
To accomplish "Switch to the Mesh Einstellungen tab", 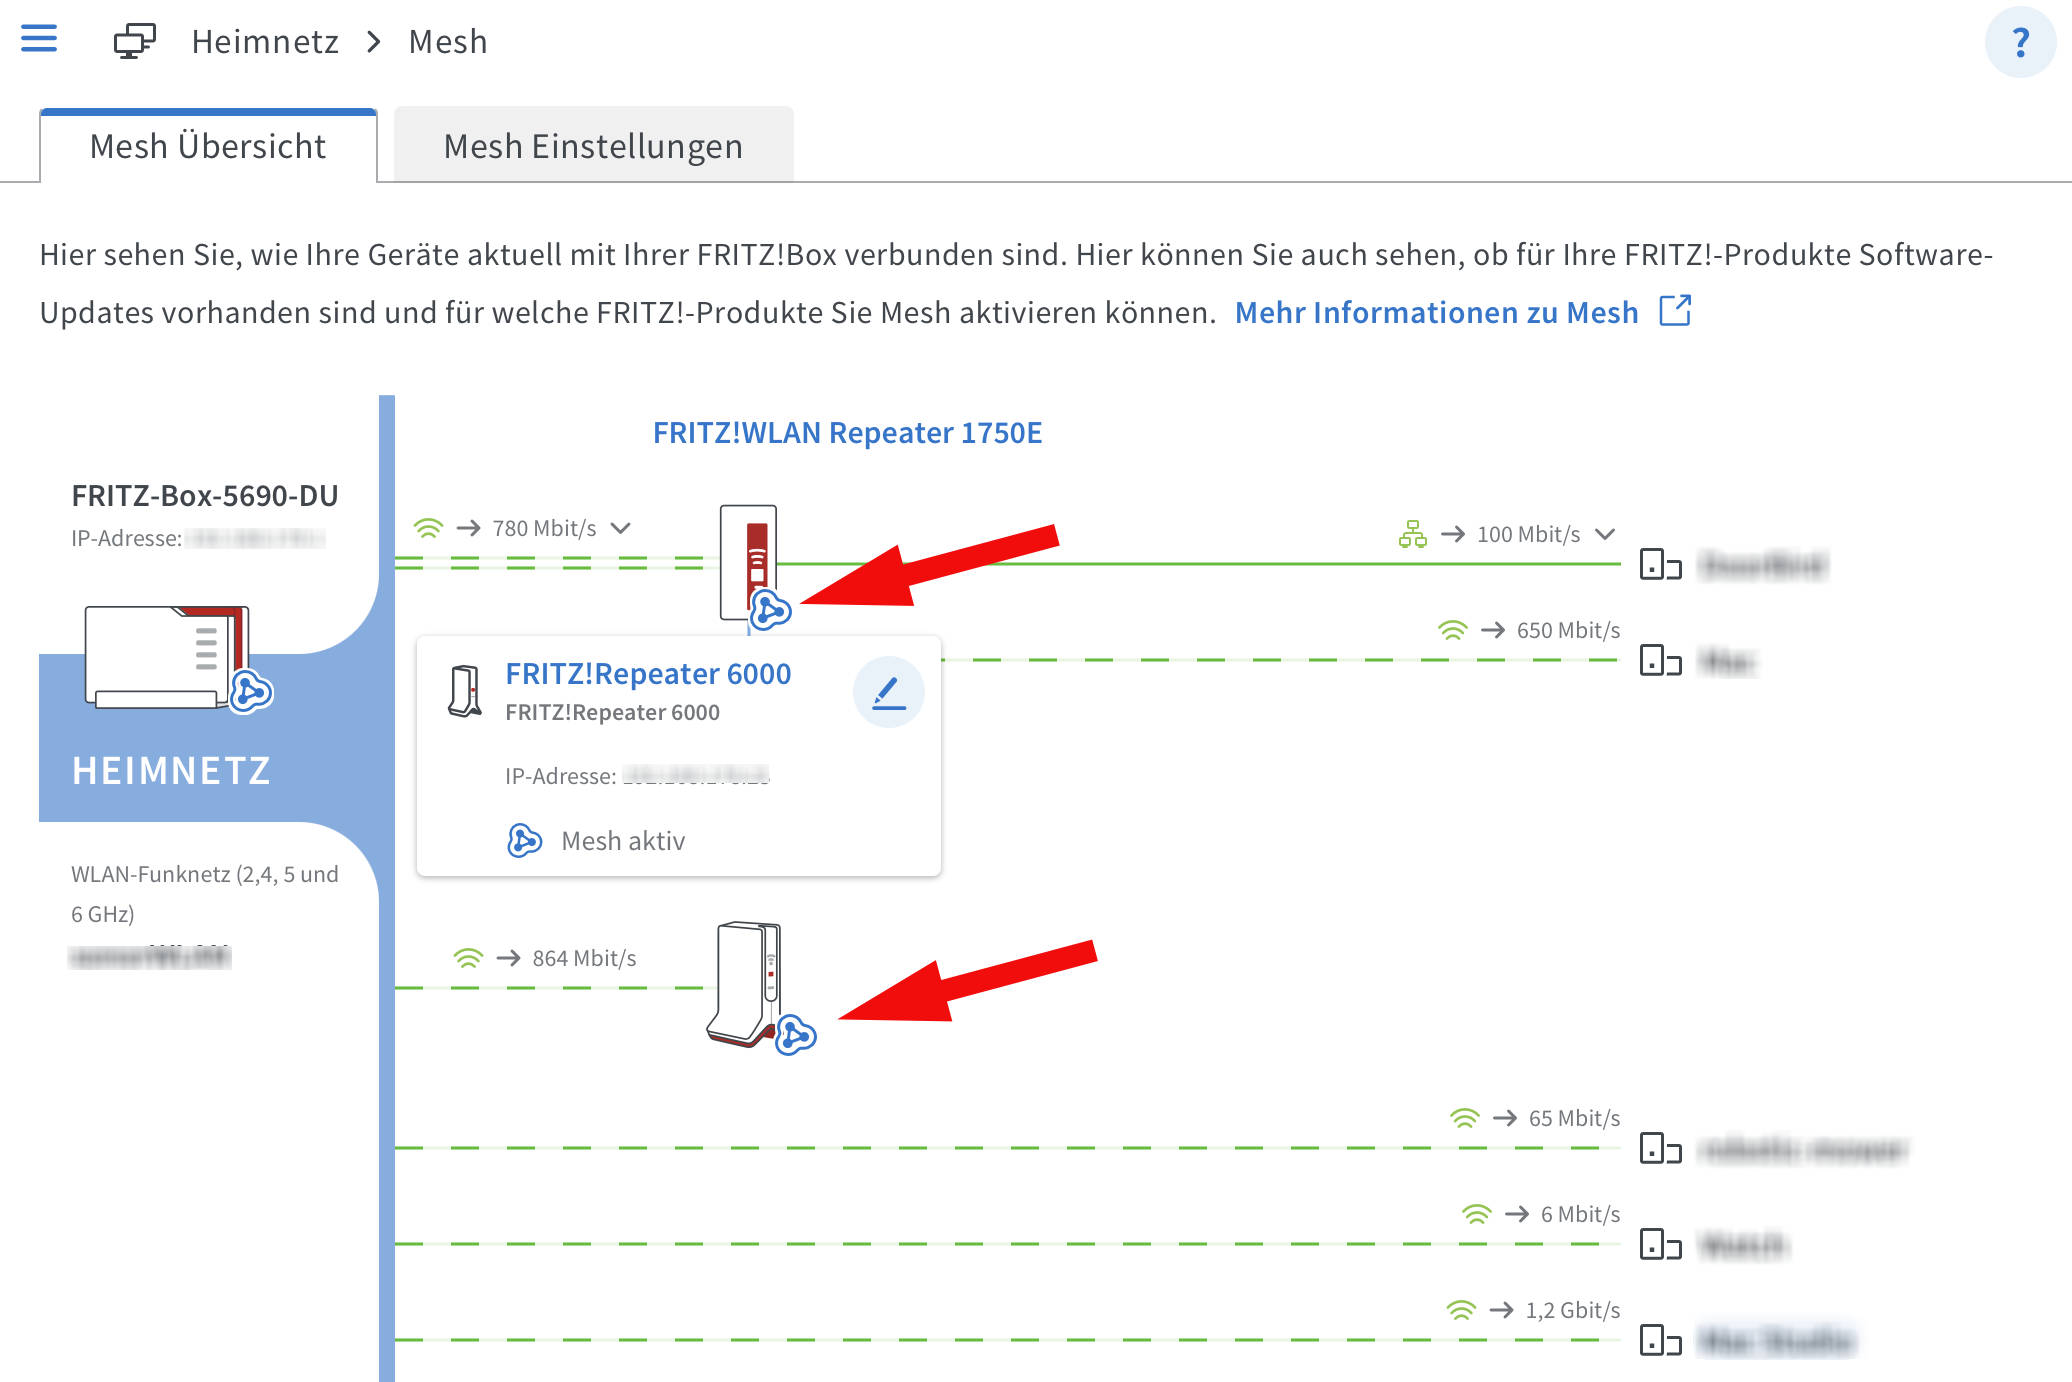I will [x=593, y=146].
